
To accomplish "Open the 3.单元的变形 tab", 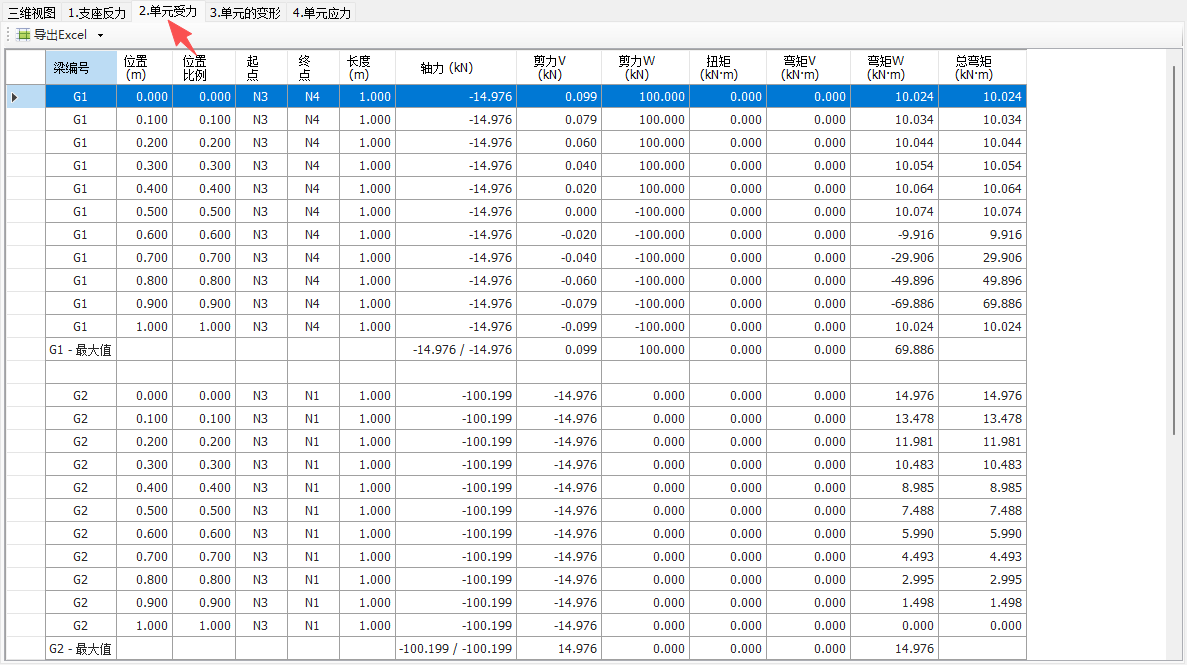I will (245, 13).
